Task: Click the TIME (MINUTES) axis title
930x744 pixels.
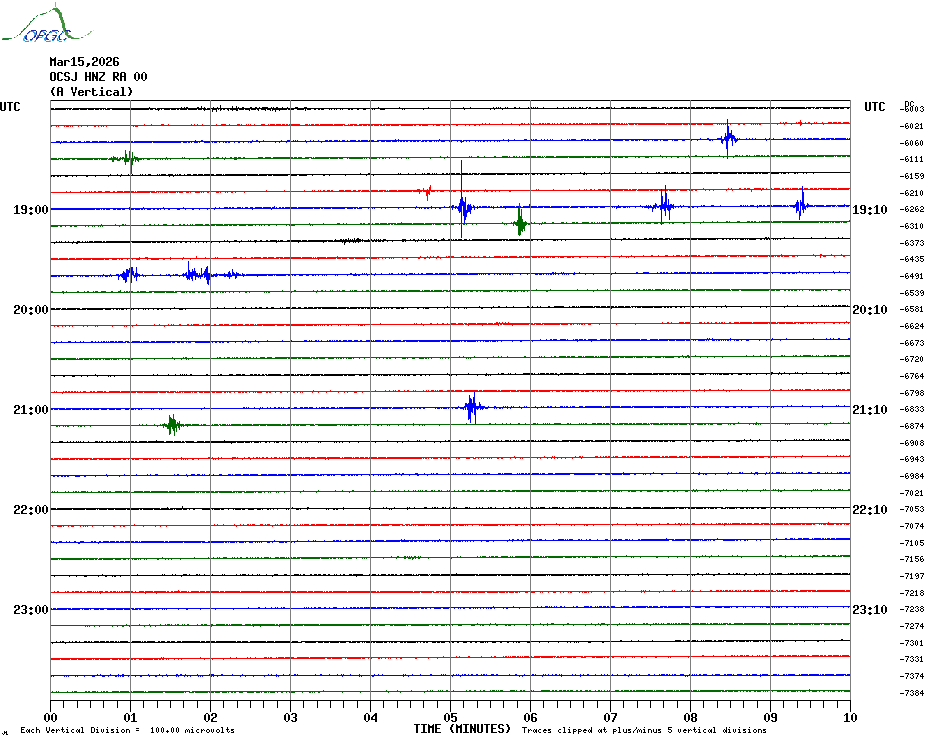Action: tap(462, 729)
